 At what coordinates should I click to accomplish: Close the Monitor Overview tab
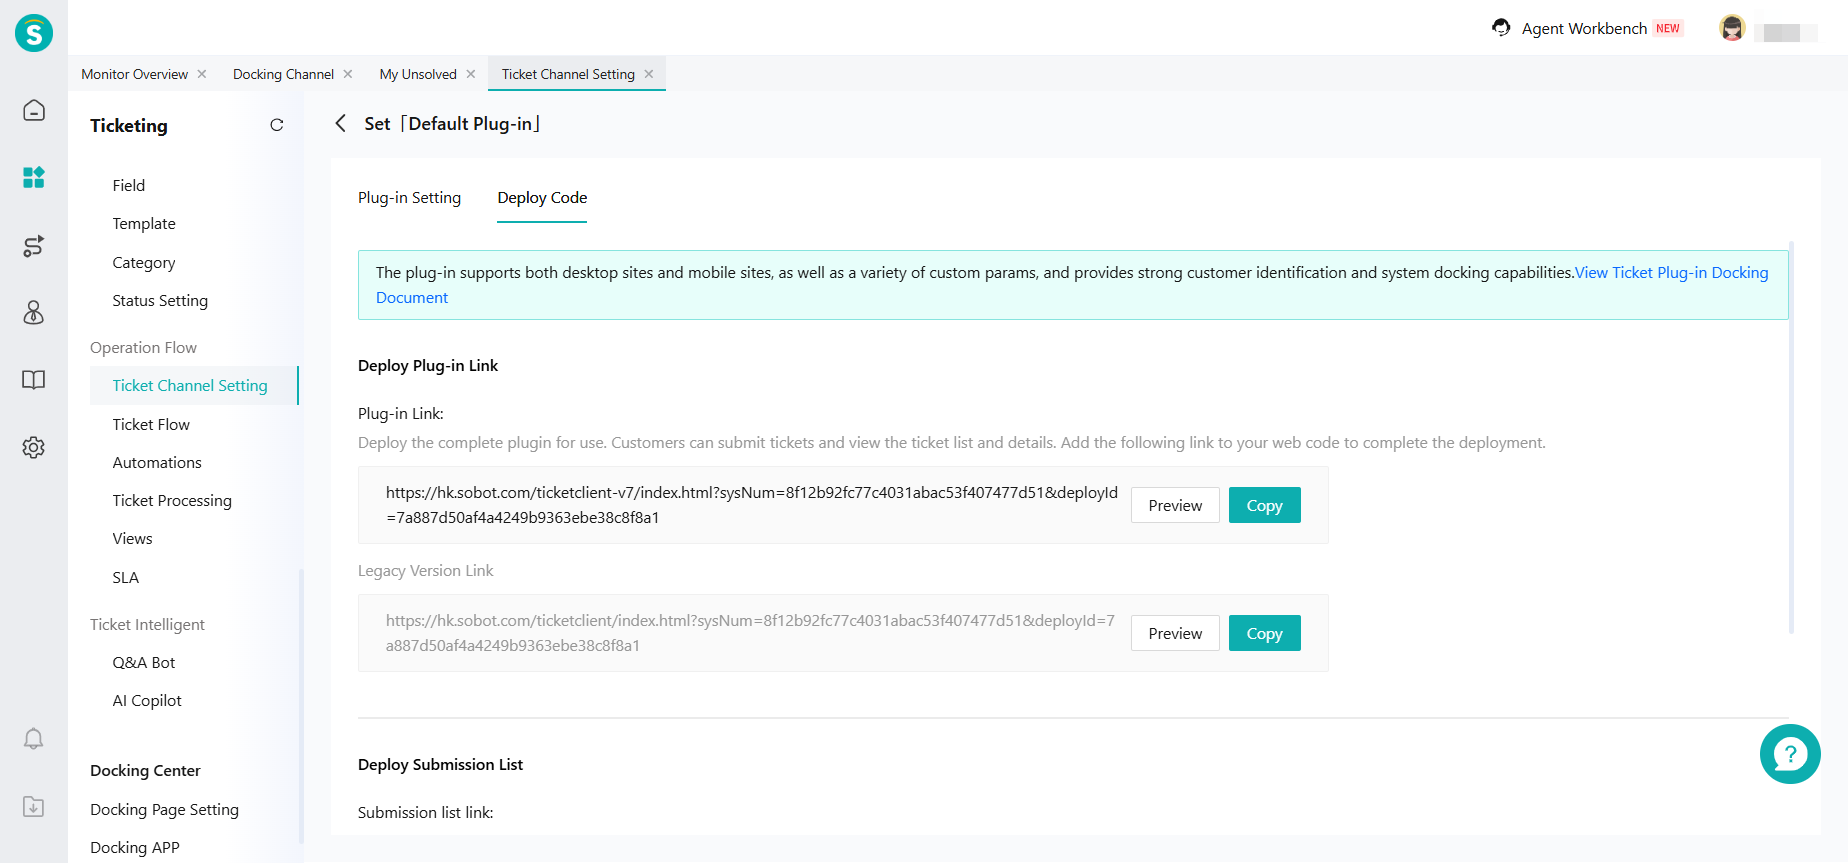[202, 74]
